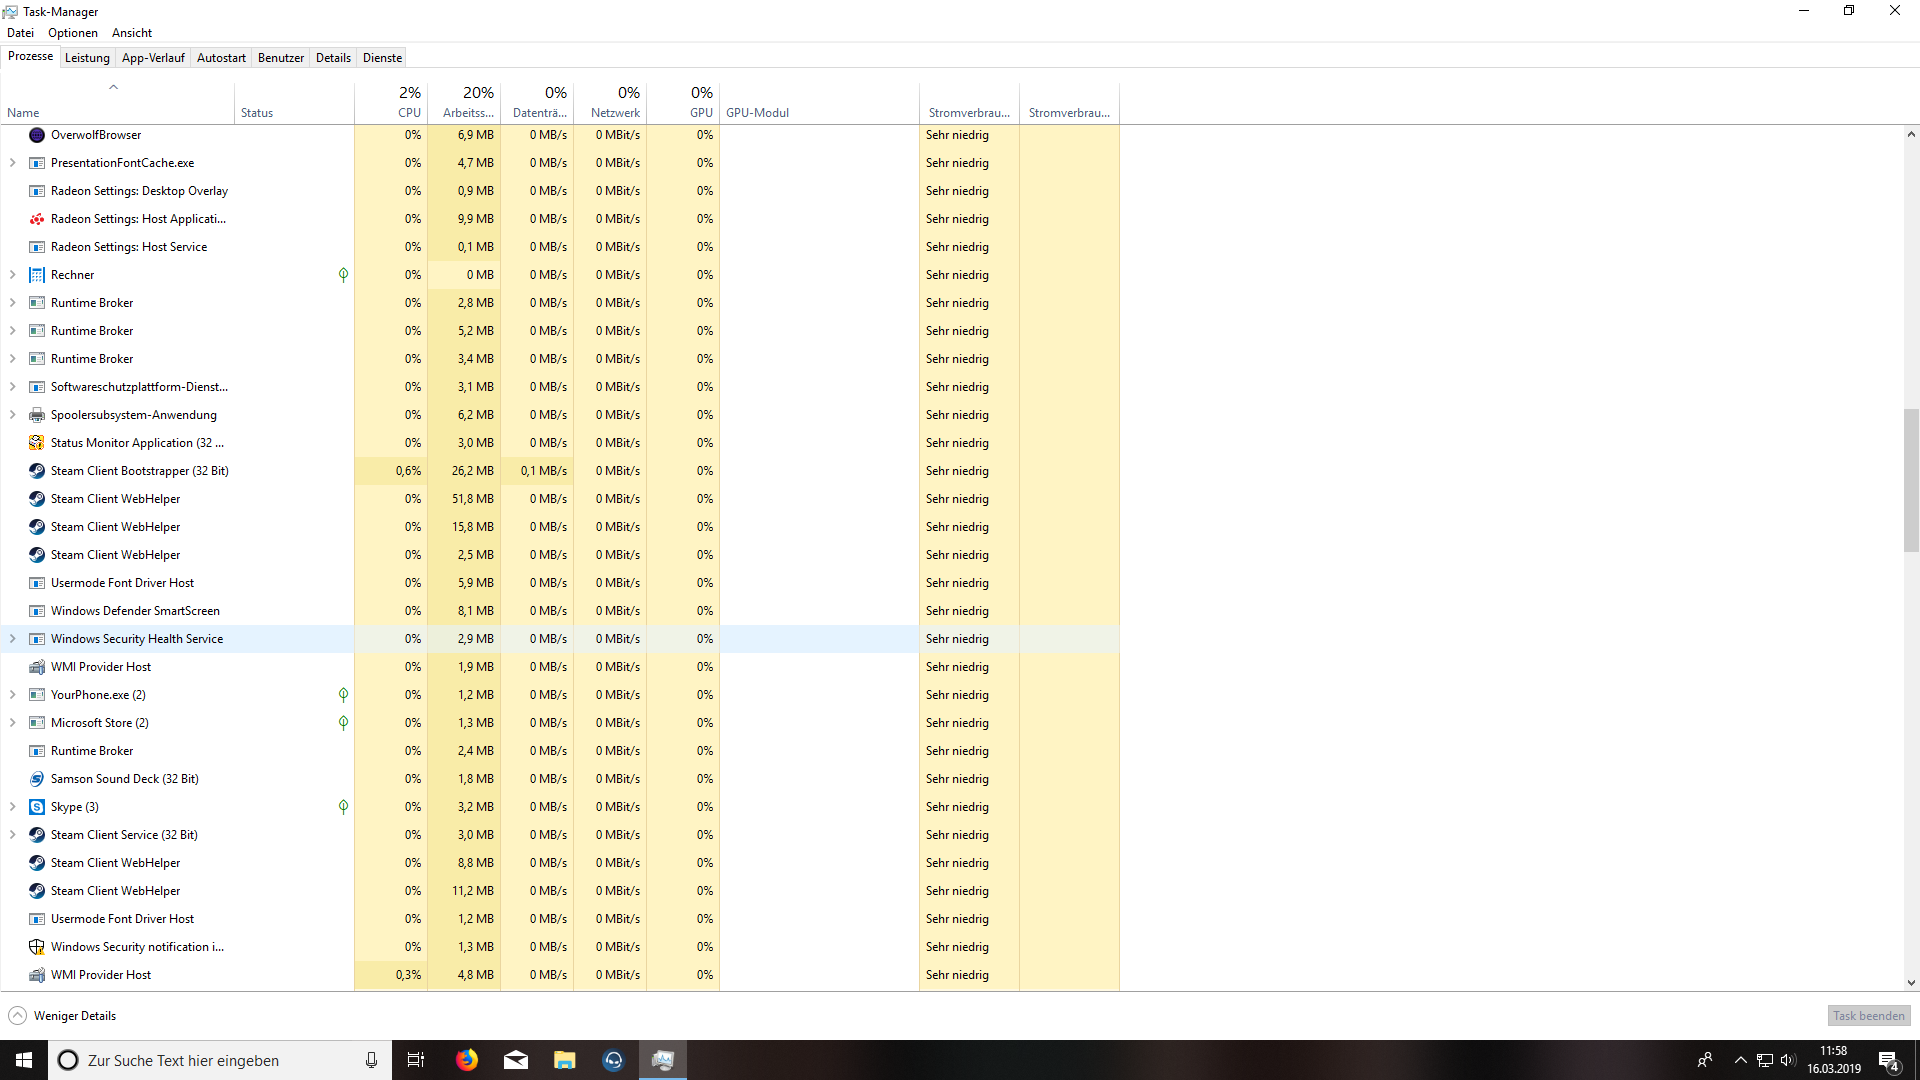The width and height of the screenshot is (1920, 1080).
Task: Click the Steam Client Bootstrapper icon
Action: tap(37, 471)
